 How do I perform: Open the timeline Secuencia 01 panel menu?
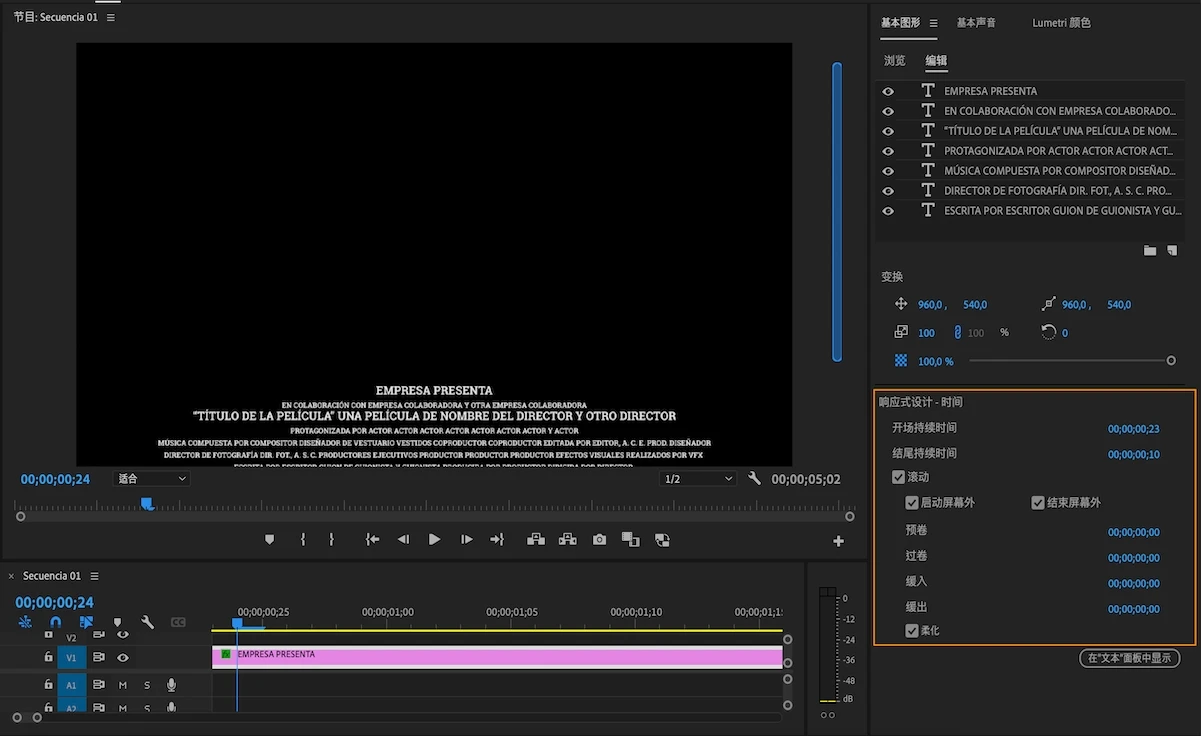point(95,576)
